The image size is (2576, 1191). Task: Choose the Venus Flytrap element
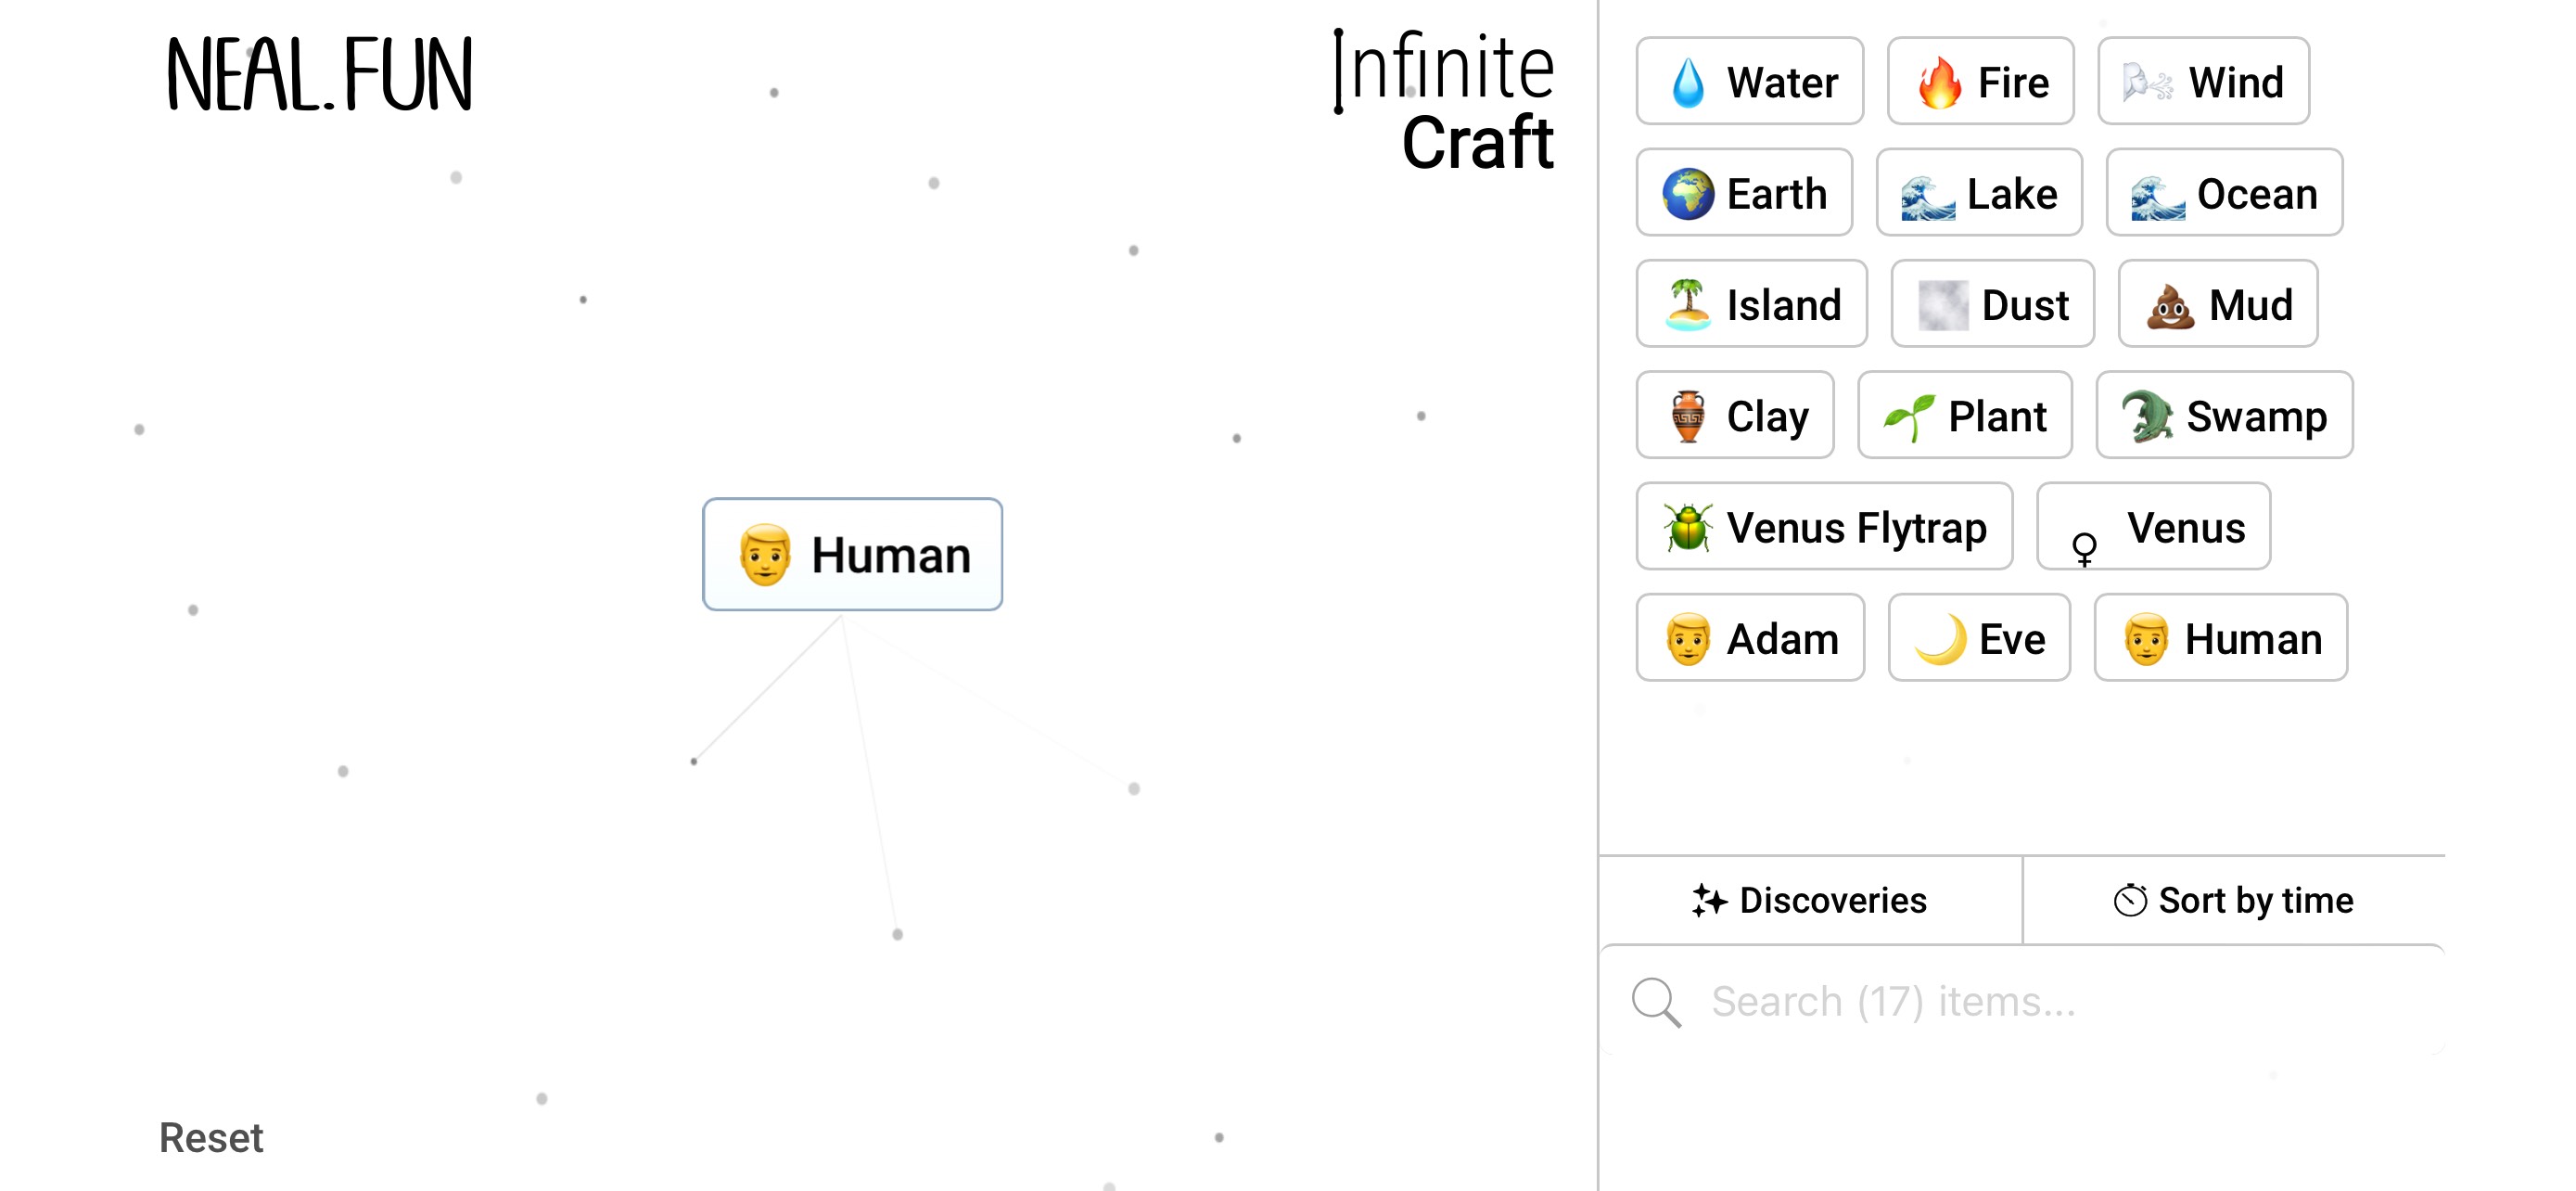tap(1823, 527)
